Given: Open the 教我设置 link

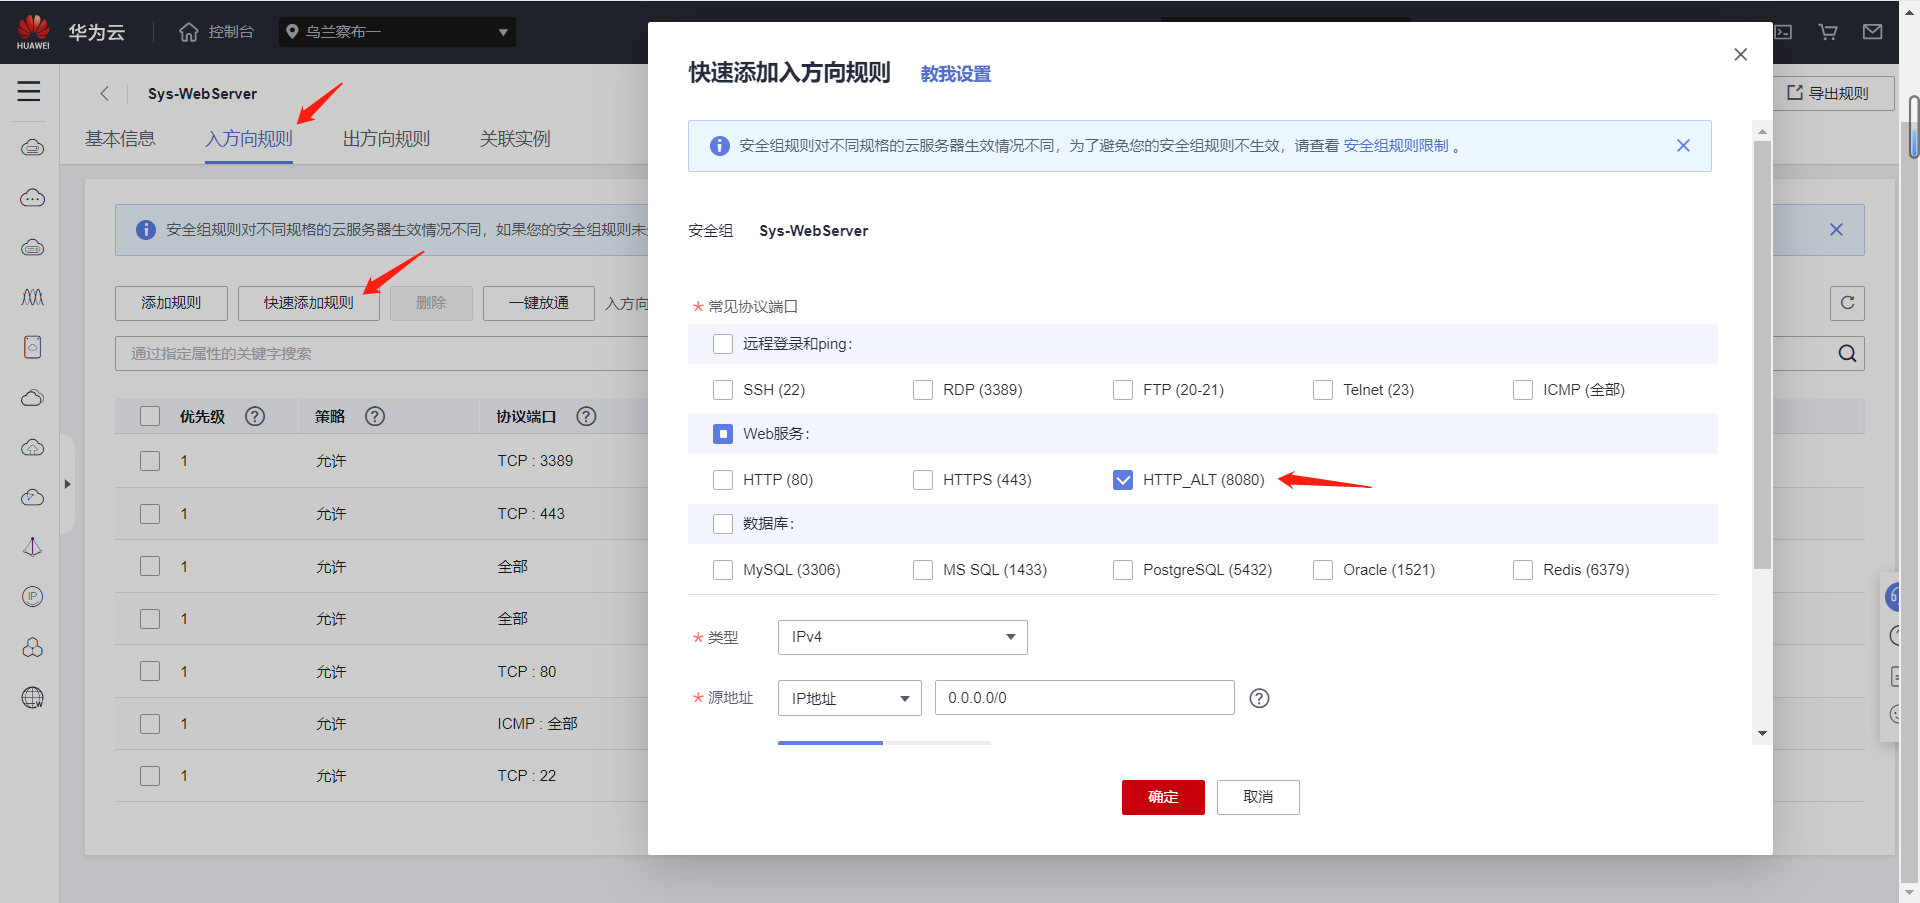Looking at the screenshot, I should click(954, 73).
